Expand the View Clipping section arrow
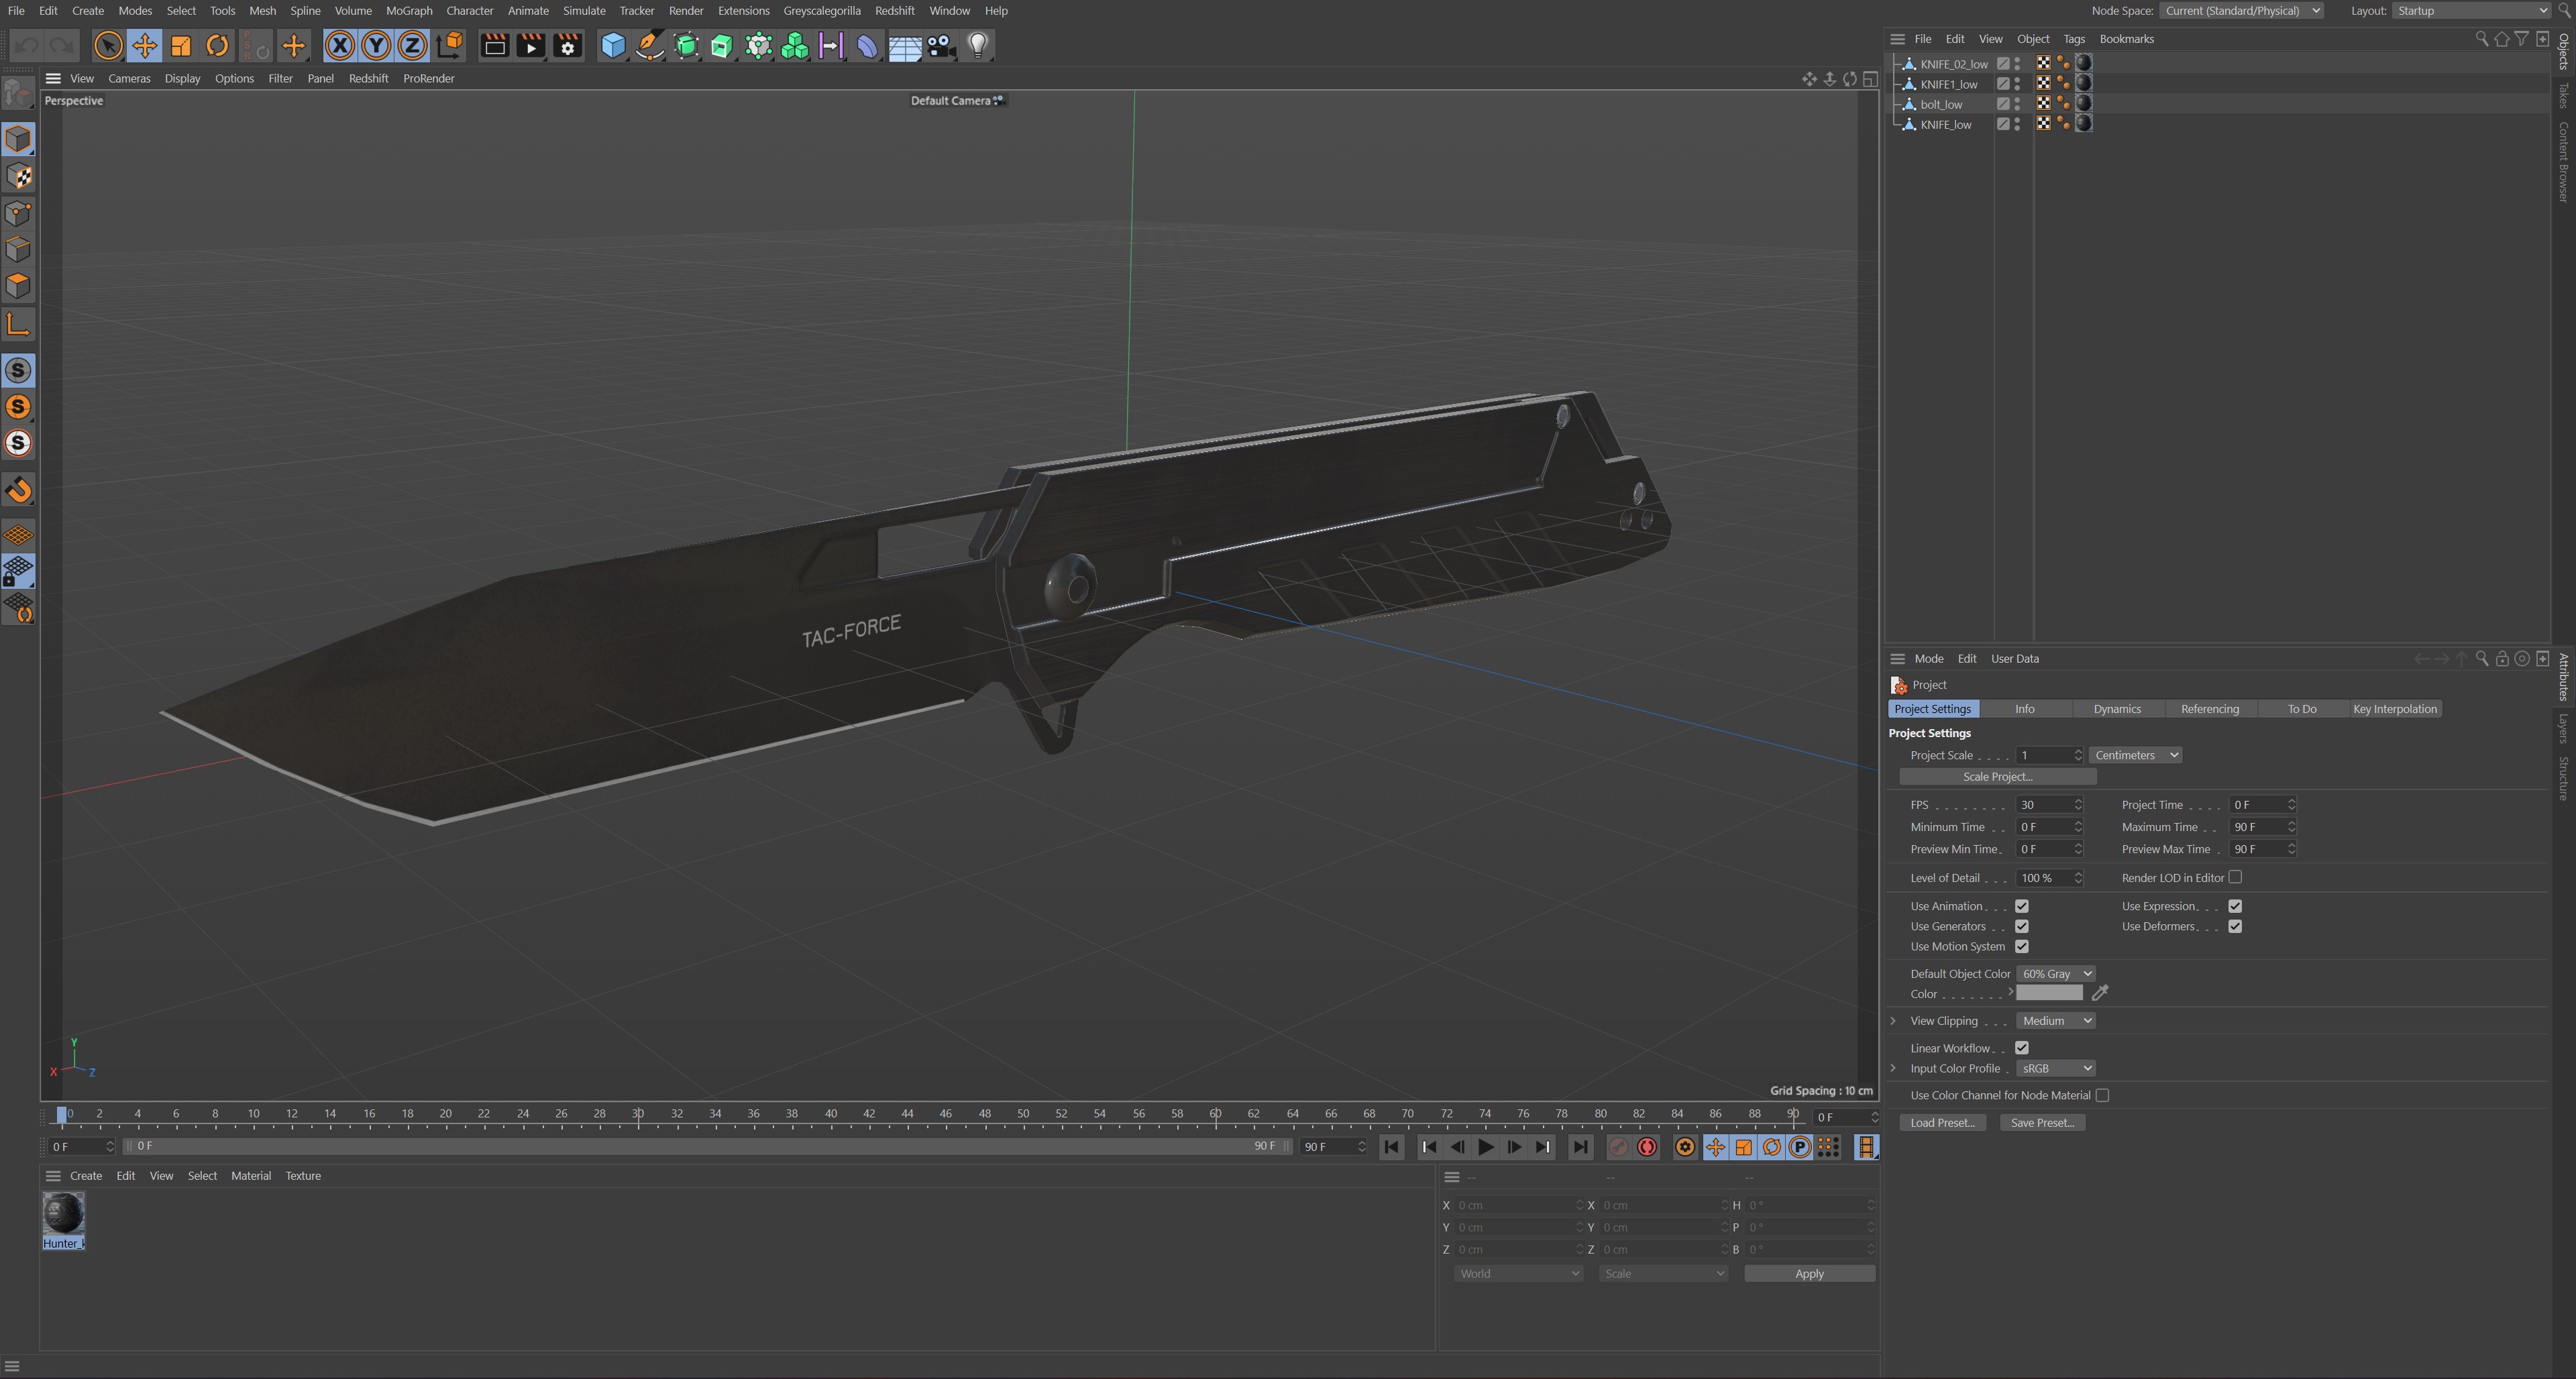Image resolution: width=2576 pixels, height=1379 pixels. tap(1893, 1021)
